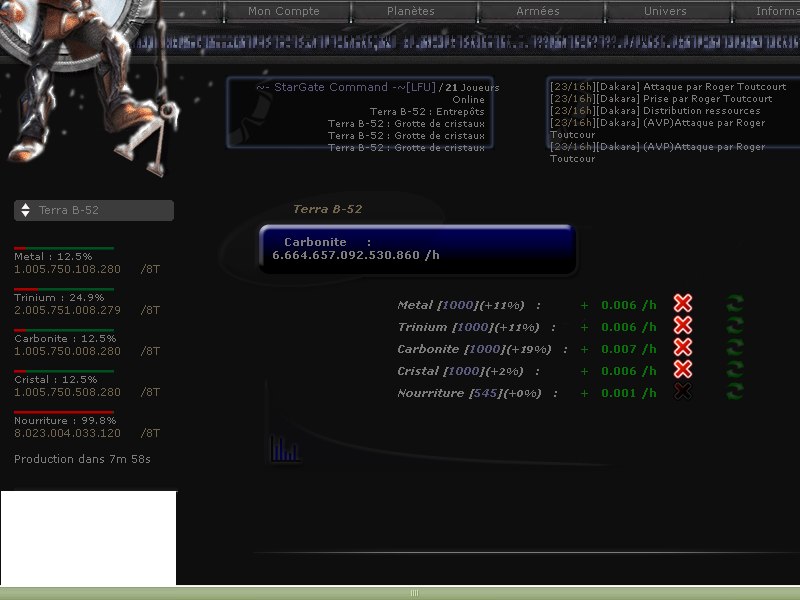The image size is (800, 600).
Task: Click the green refresh arrows for Metal
Action: pyautogui.click(x=736, y=304)
